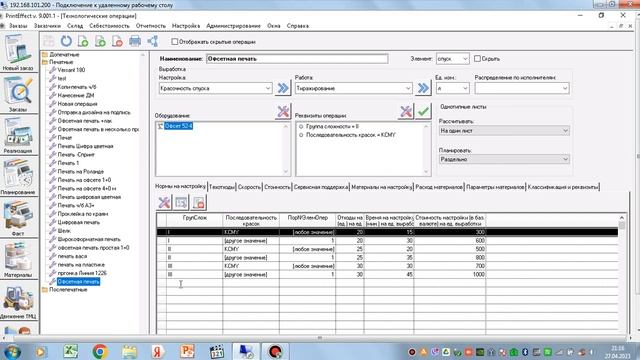Switch to the Сервисная поддержка tab

(321, 187)
